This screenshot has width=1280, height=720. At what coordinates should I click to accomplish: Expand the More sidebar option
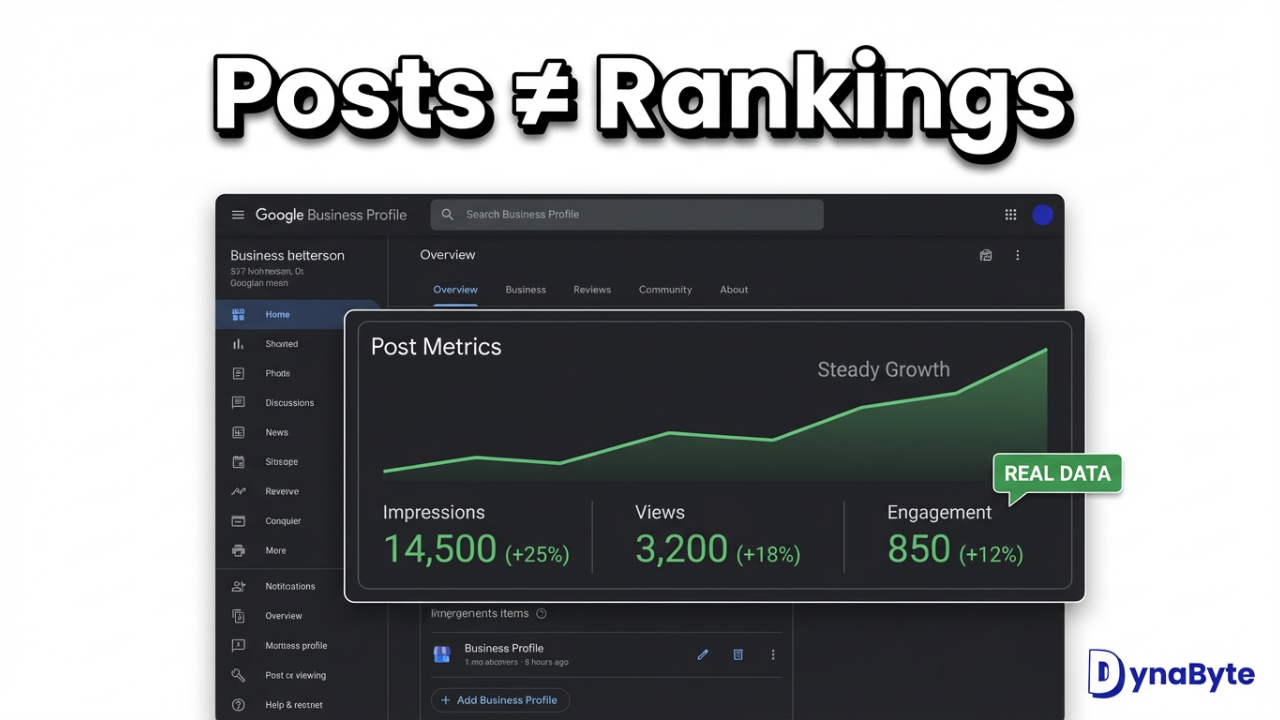[275, 550]
